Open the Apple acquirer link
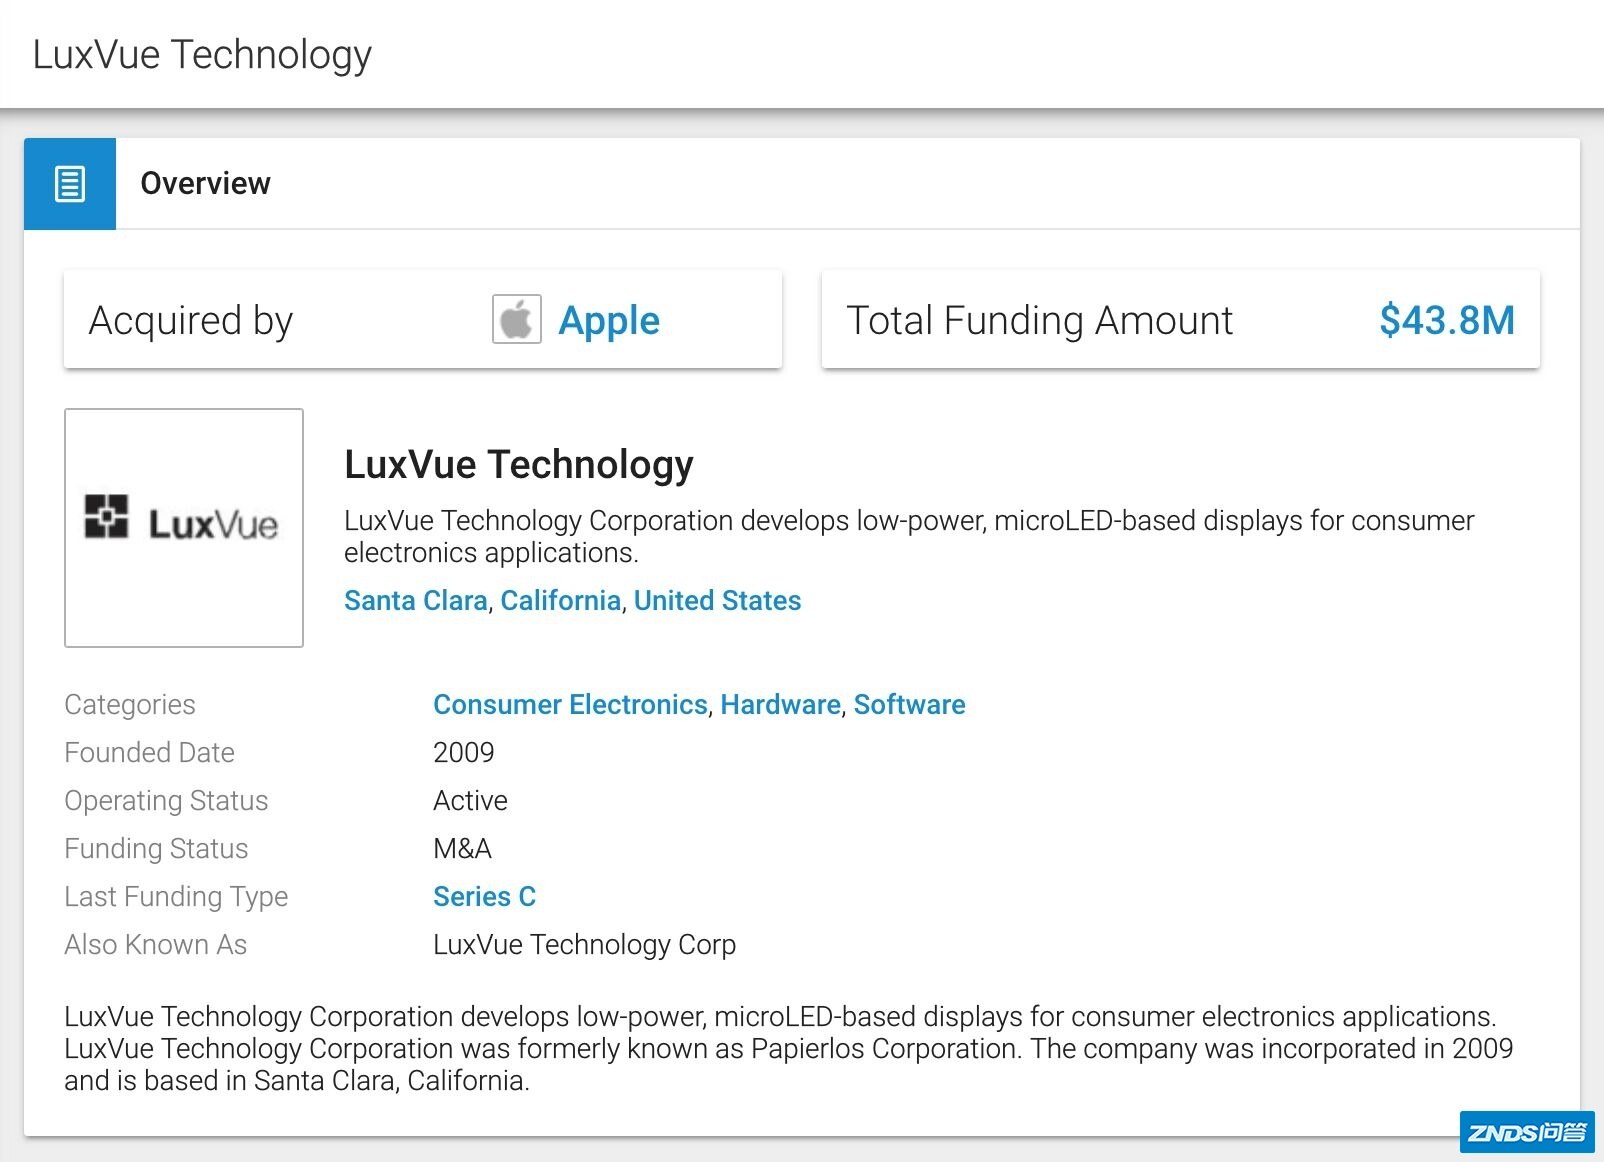 click(608, 321)
